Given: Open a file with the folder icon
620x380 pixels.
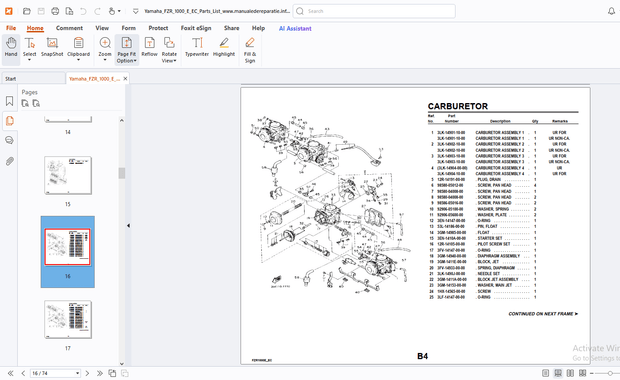Looking at the screenshot, I should pyautogui.click(x=26, y=11).
